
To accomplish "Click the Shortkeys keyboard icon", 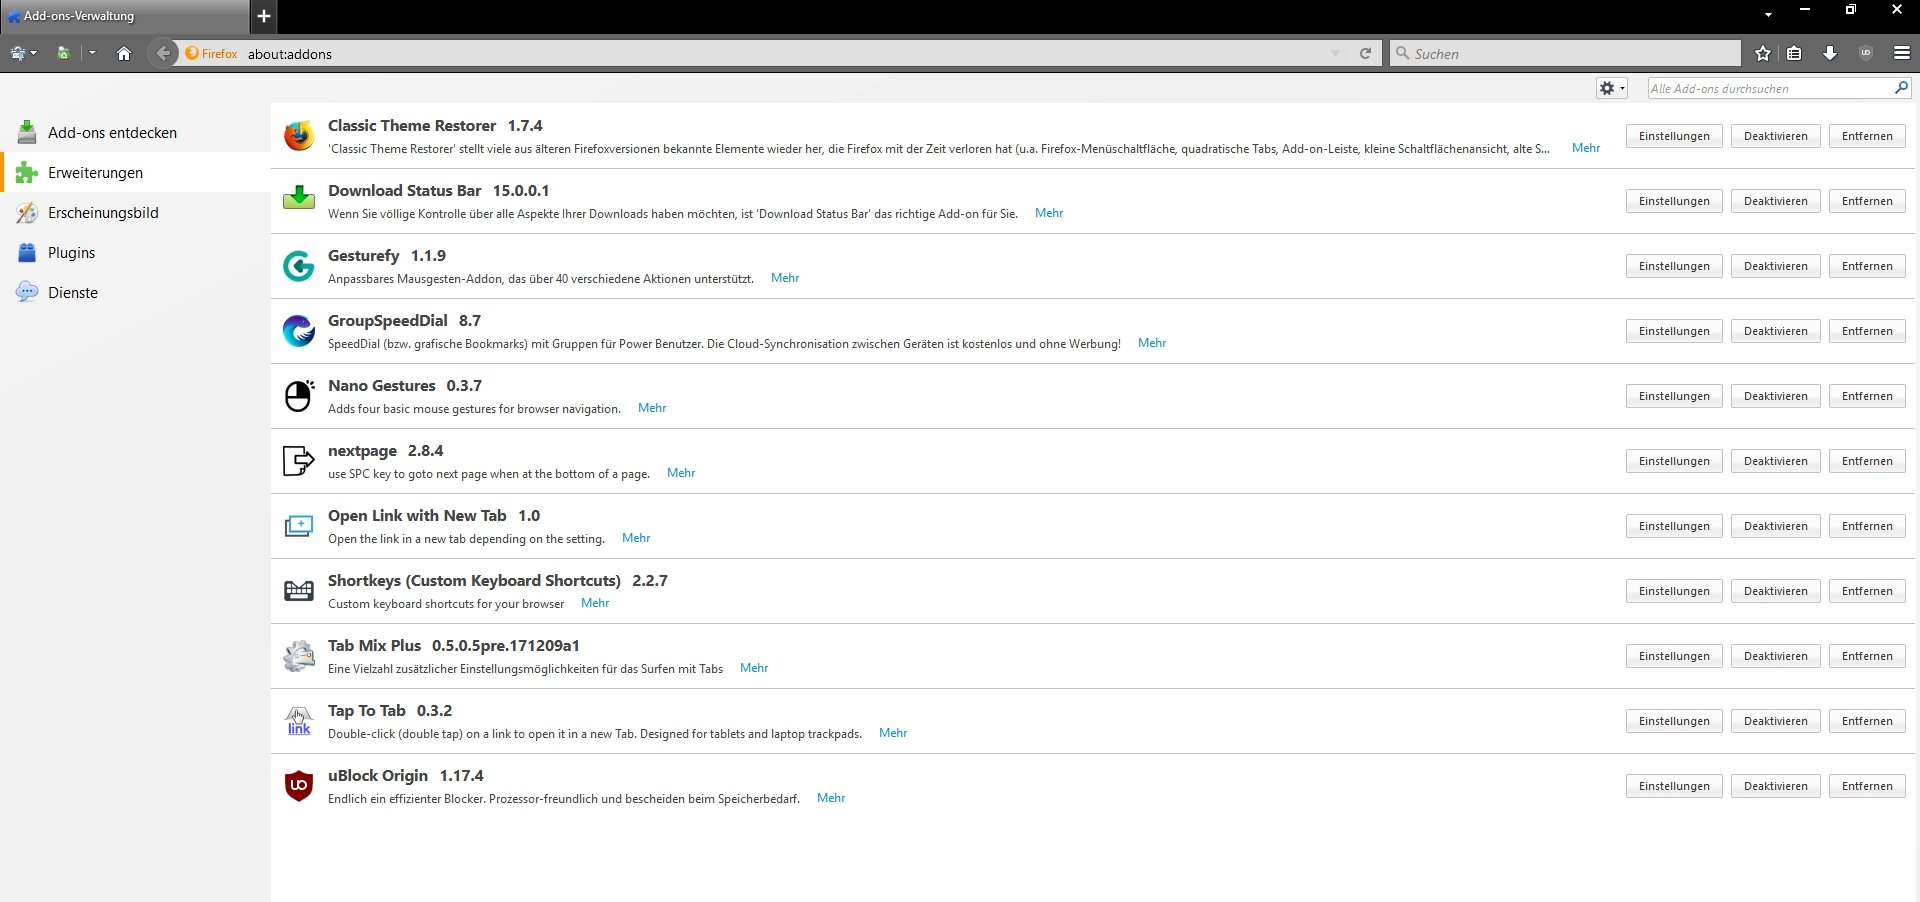I will (298, 591).
